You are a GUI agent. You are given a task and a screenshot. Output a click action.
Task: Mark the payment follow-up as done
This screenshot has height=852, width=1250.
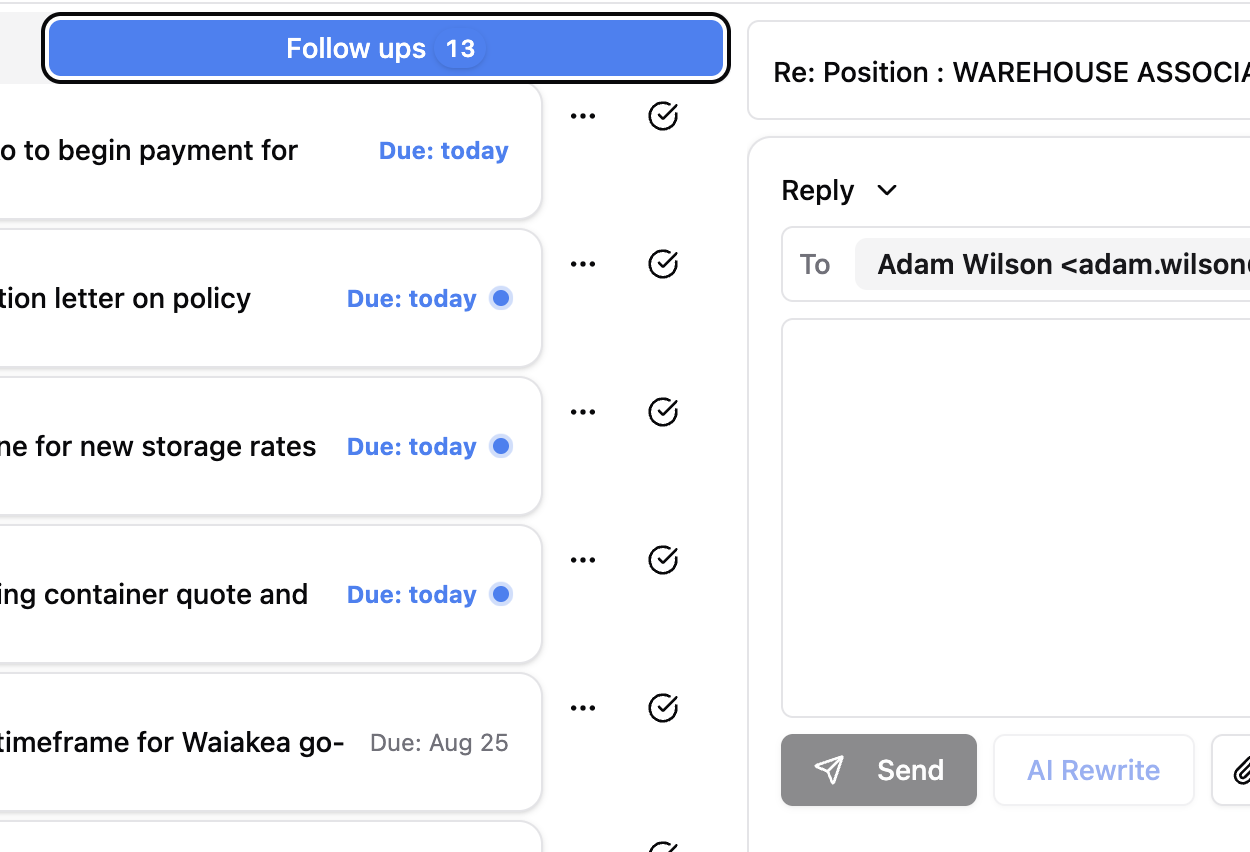point(663,116)
